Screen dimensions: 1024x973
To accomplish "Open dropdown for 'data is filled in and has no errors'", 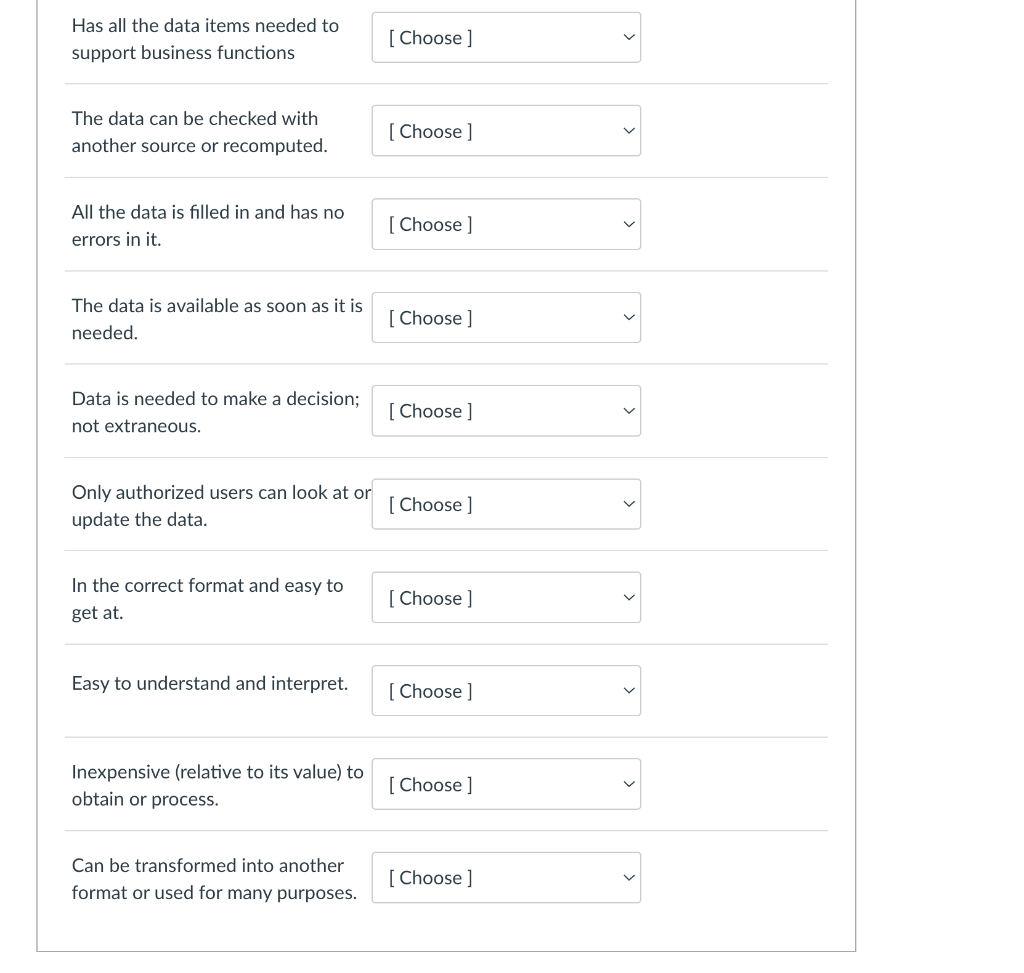I will click(506, 224).
